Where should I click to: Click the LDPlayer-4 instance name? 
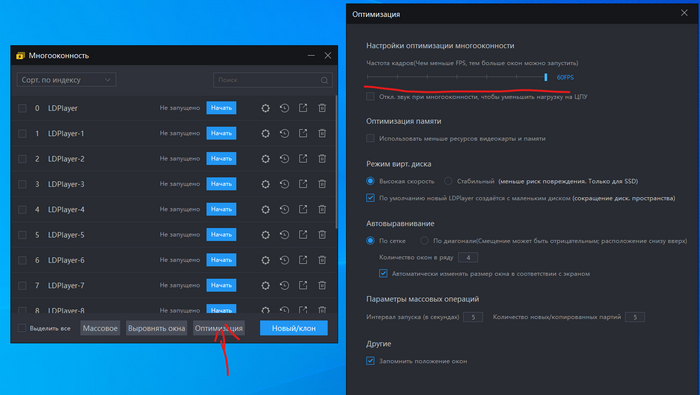(66, 209)
